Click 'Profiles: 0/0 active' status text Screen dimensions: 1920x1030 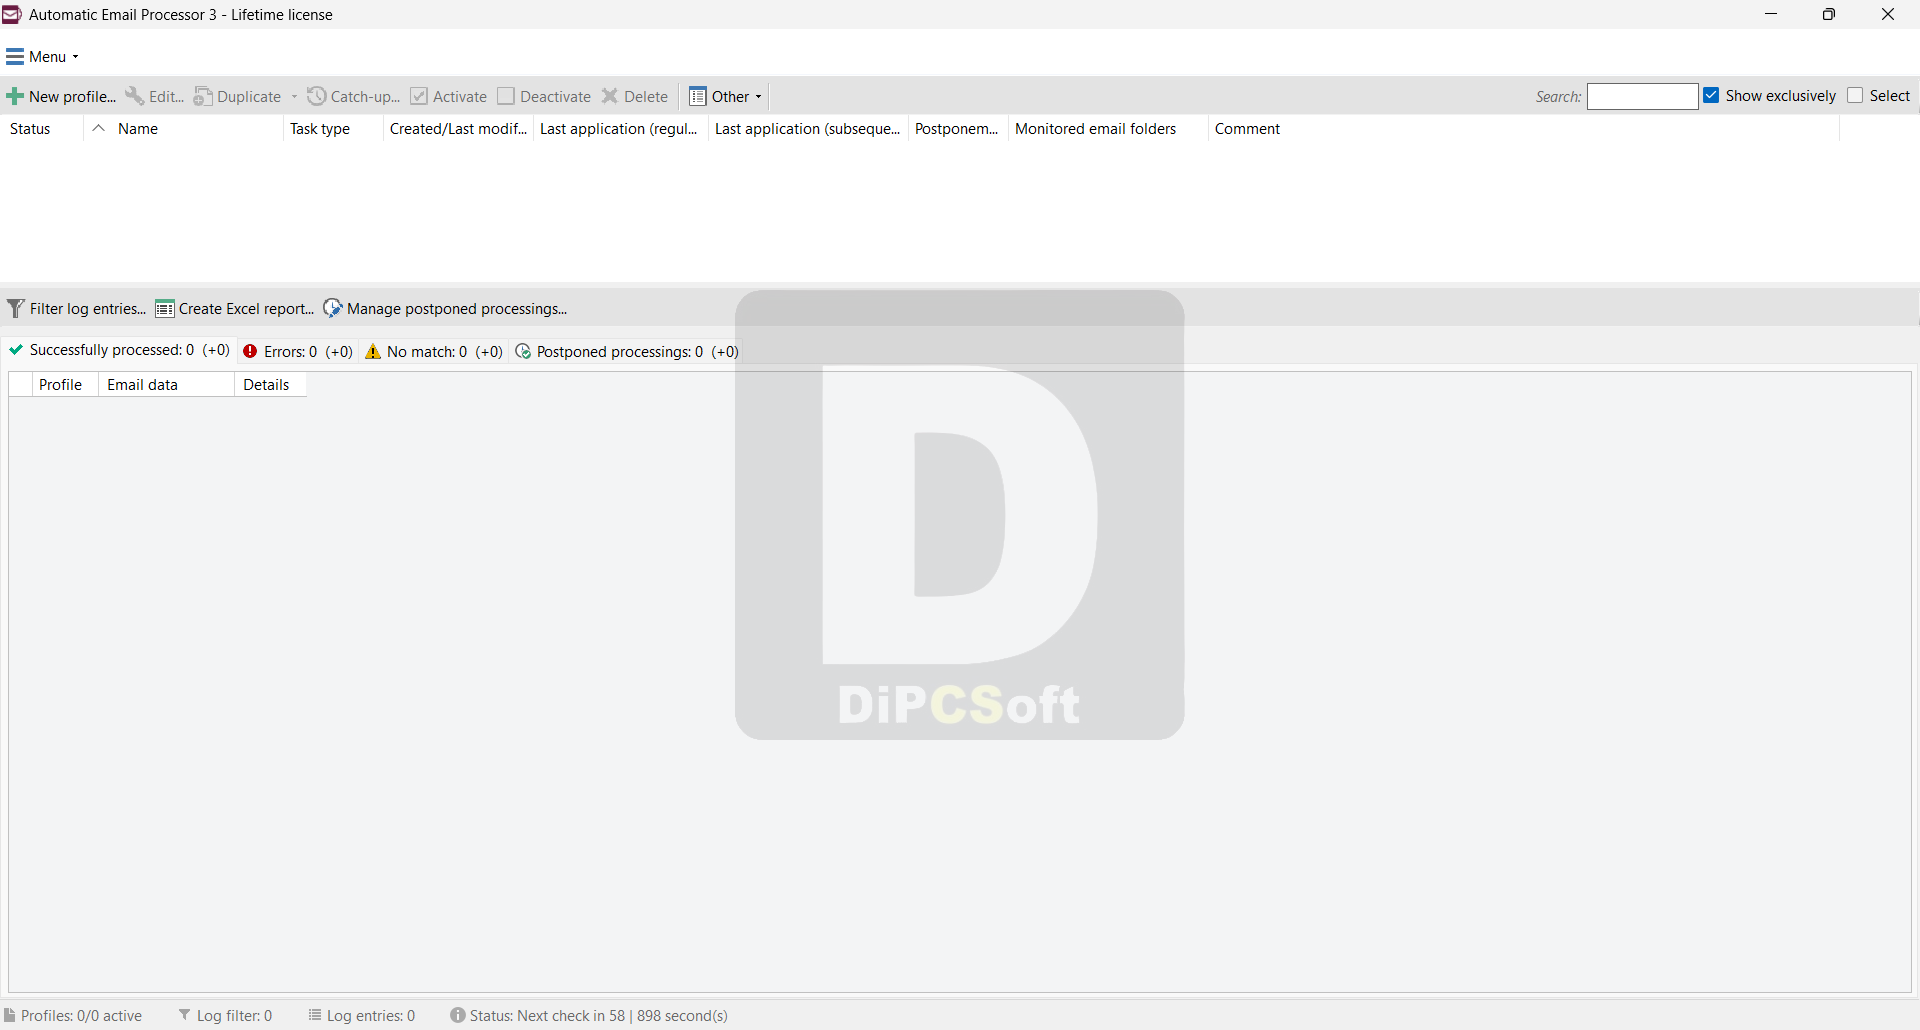click(81, 1016)
